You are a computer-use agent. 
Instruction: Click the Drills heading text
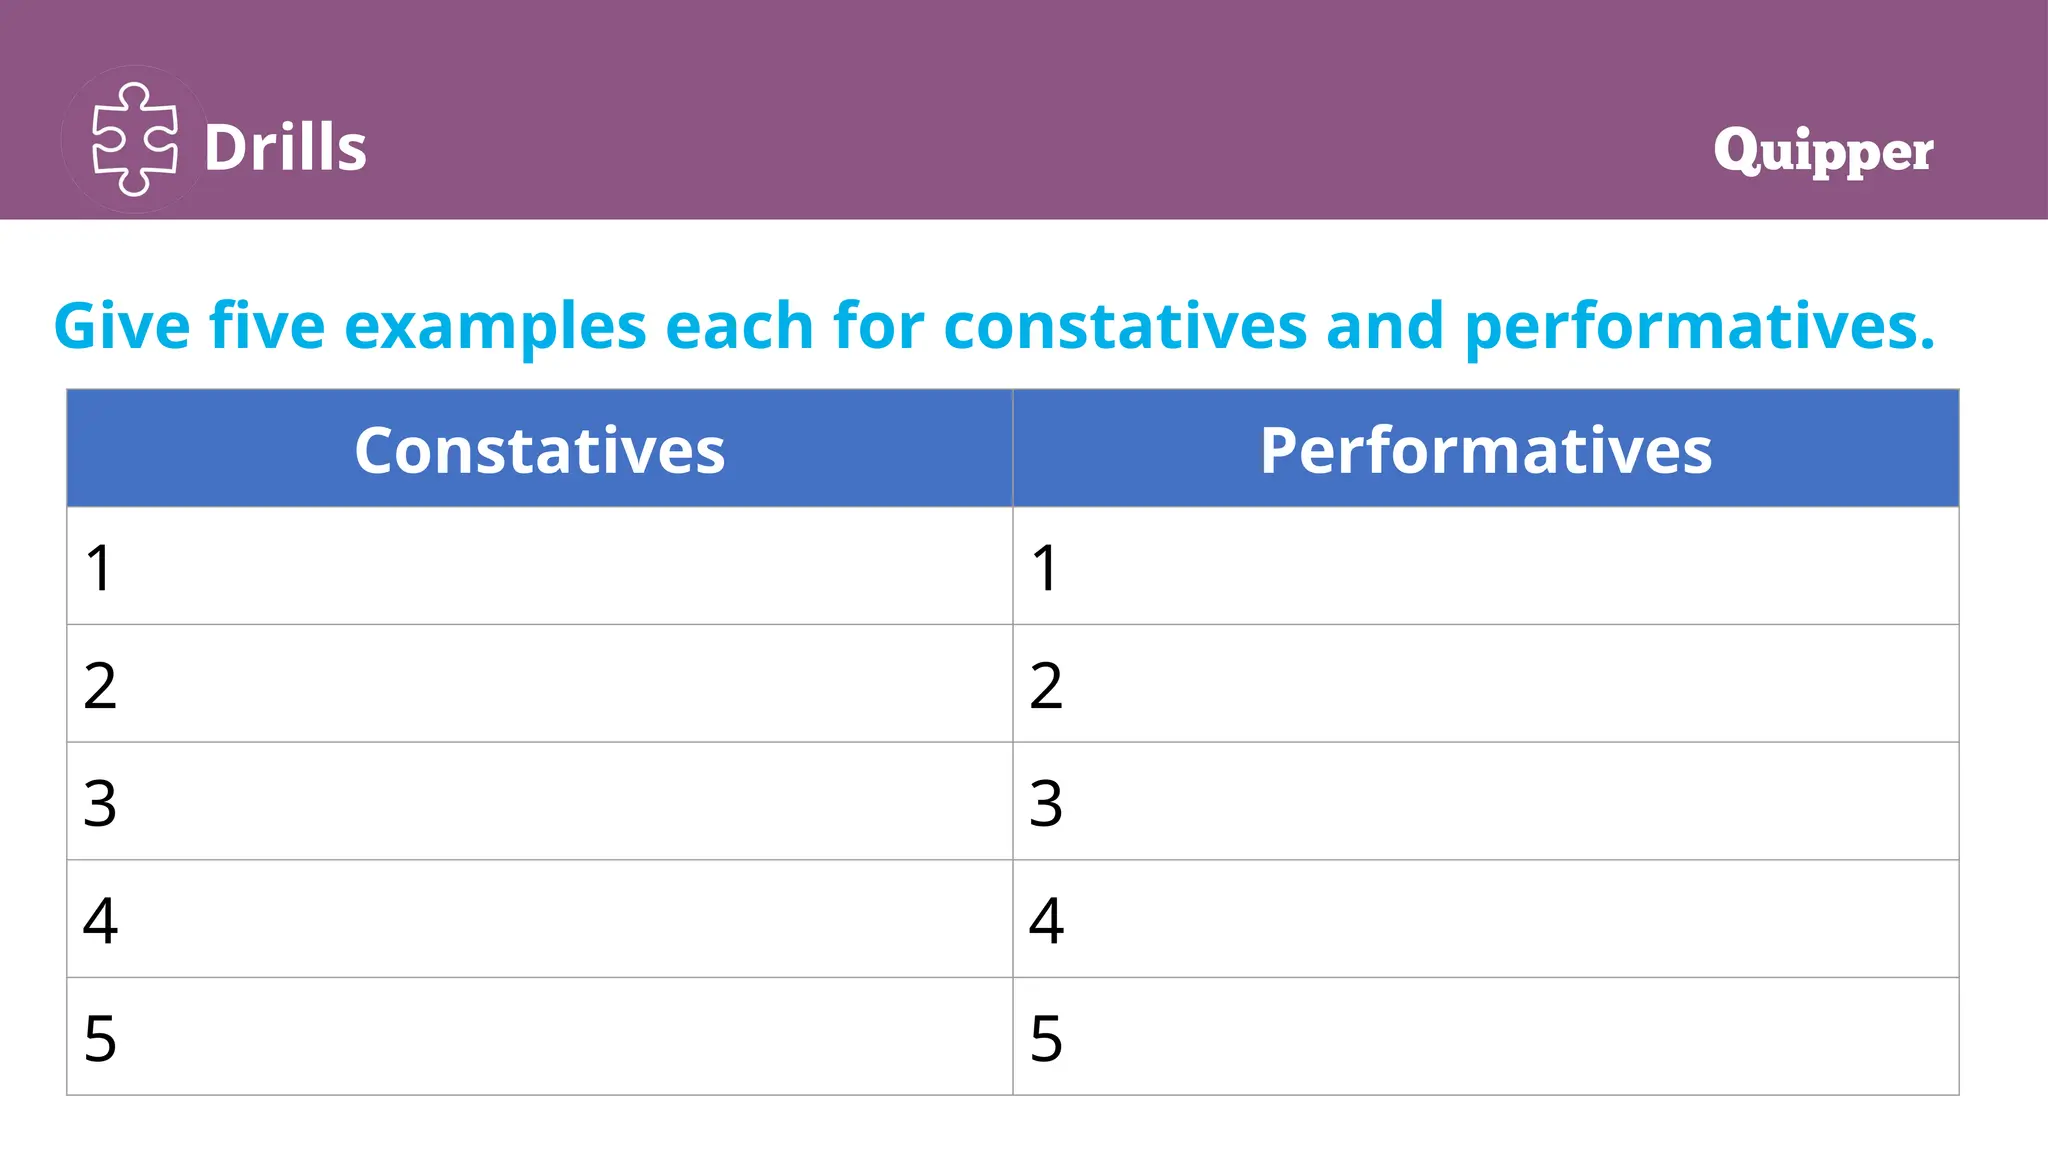[x=285, y=148]
